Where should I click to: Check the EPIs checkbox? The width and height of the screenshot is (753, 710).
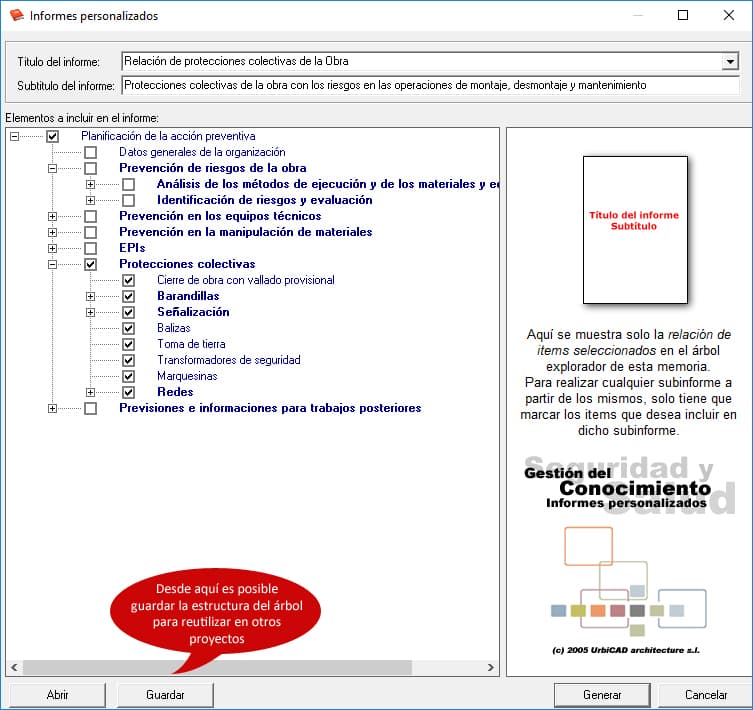point(90,248)
